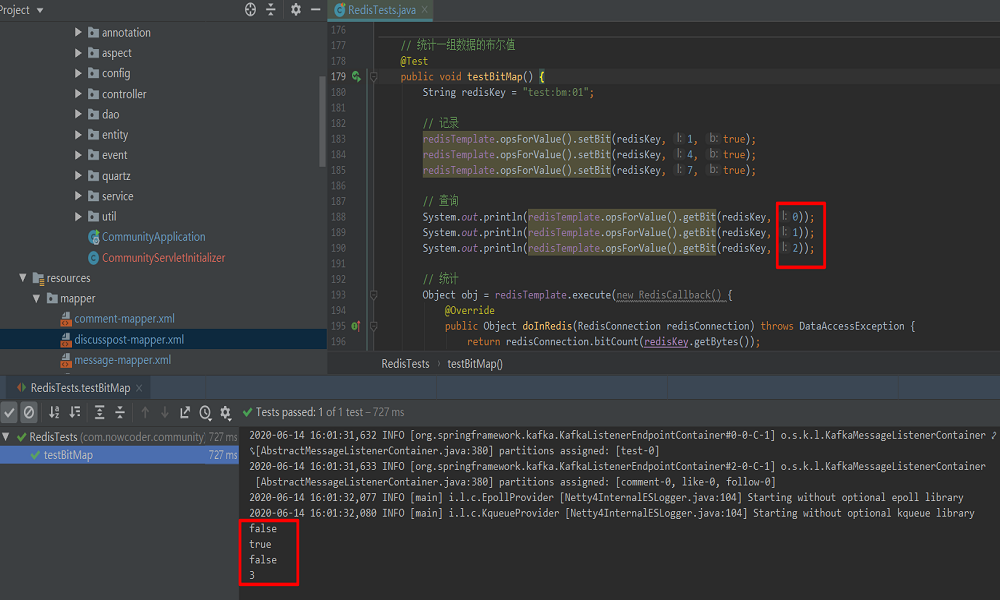Select the quartz folder

point(116,175)
